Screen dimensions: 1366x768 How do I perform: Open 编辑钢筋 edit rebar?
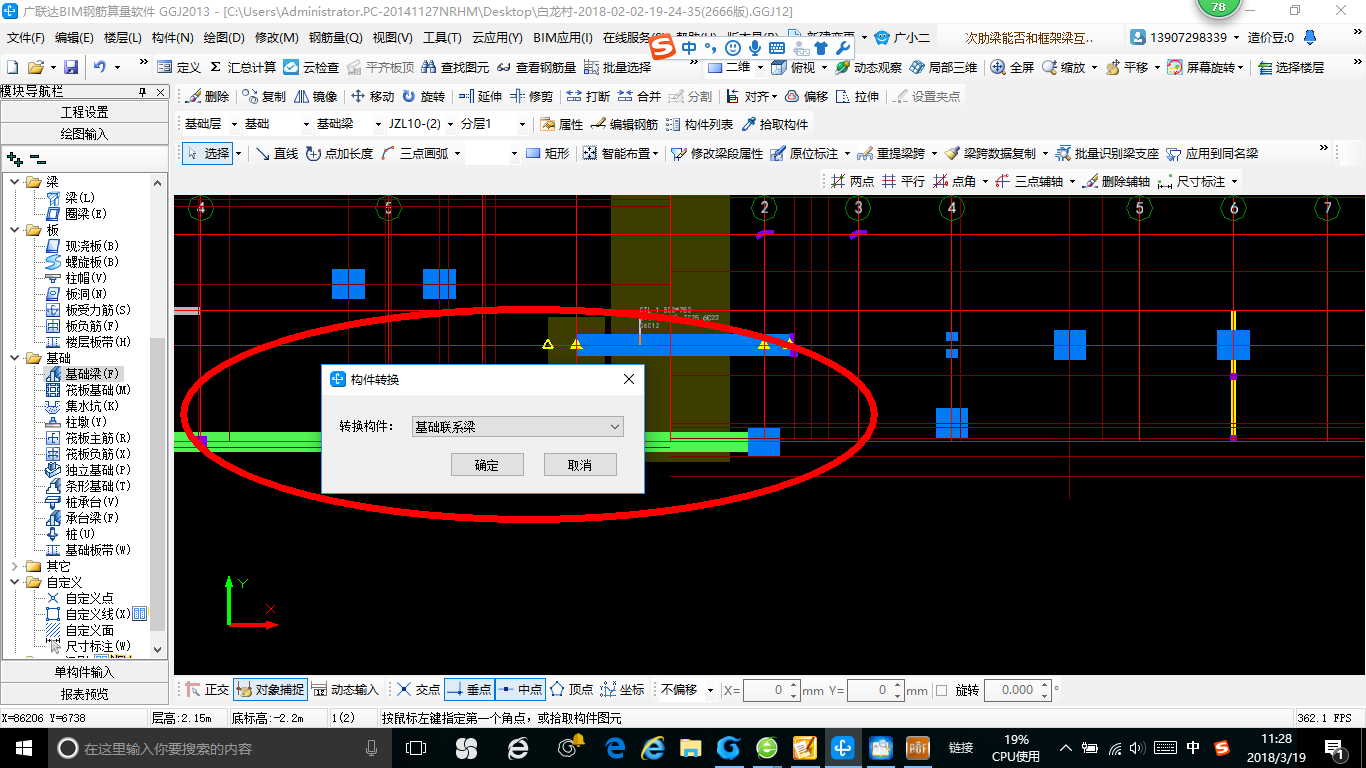click(x=625, y=125)
